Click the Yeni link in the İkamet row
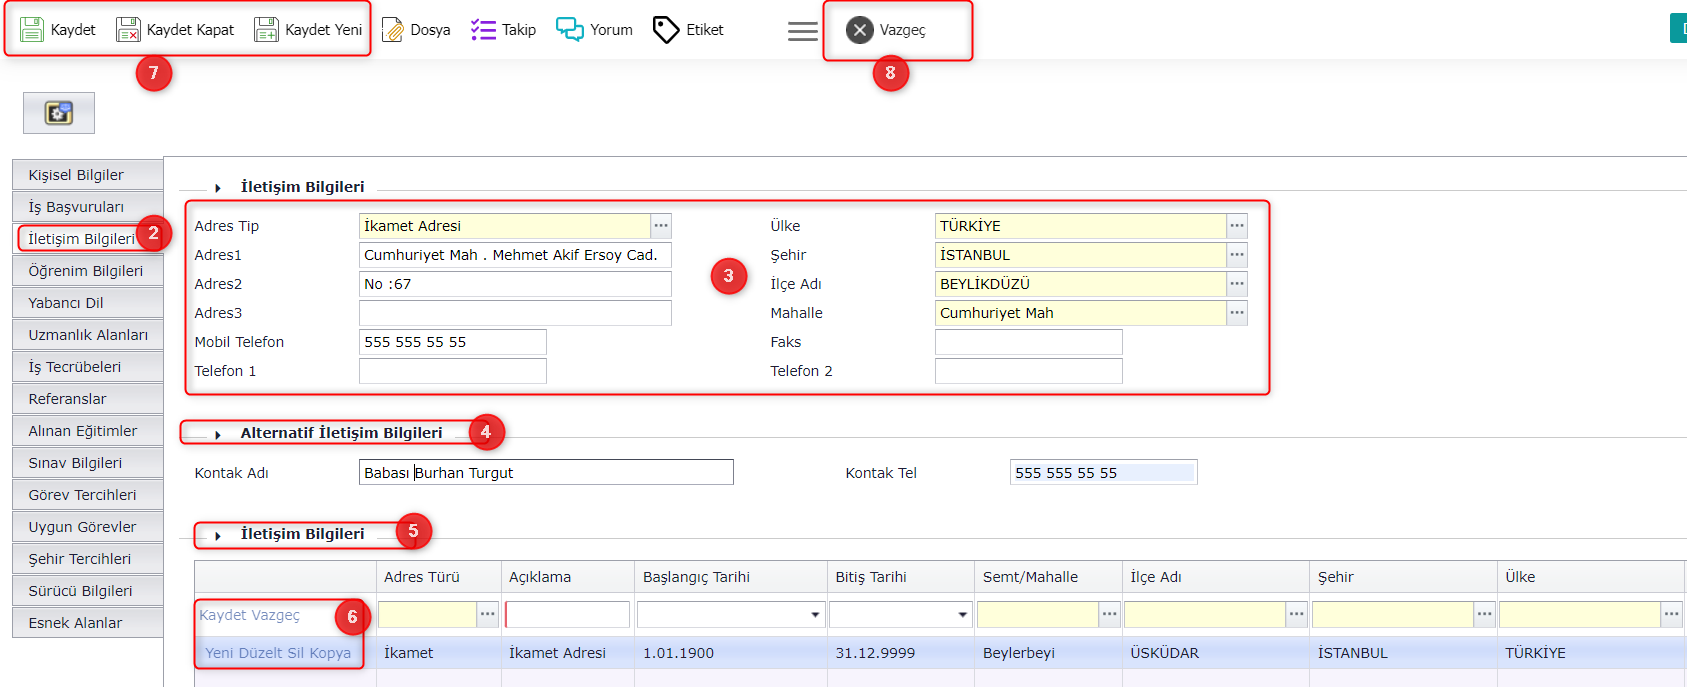 pyautogui.click(x=220, y=653)
